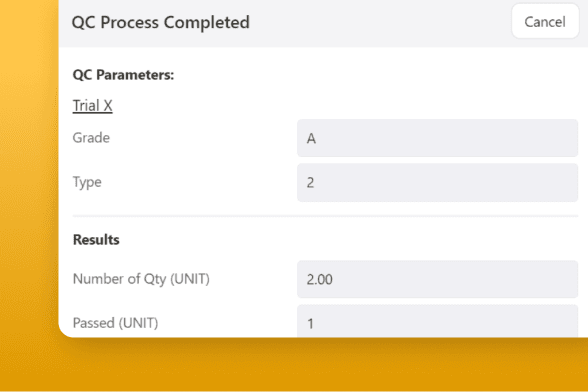Click the QC Process Completed title
The width and height of the screenshot is (588, 392).
pos(160,22)
